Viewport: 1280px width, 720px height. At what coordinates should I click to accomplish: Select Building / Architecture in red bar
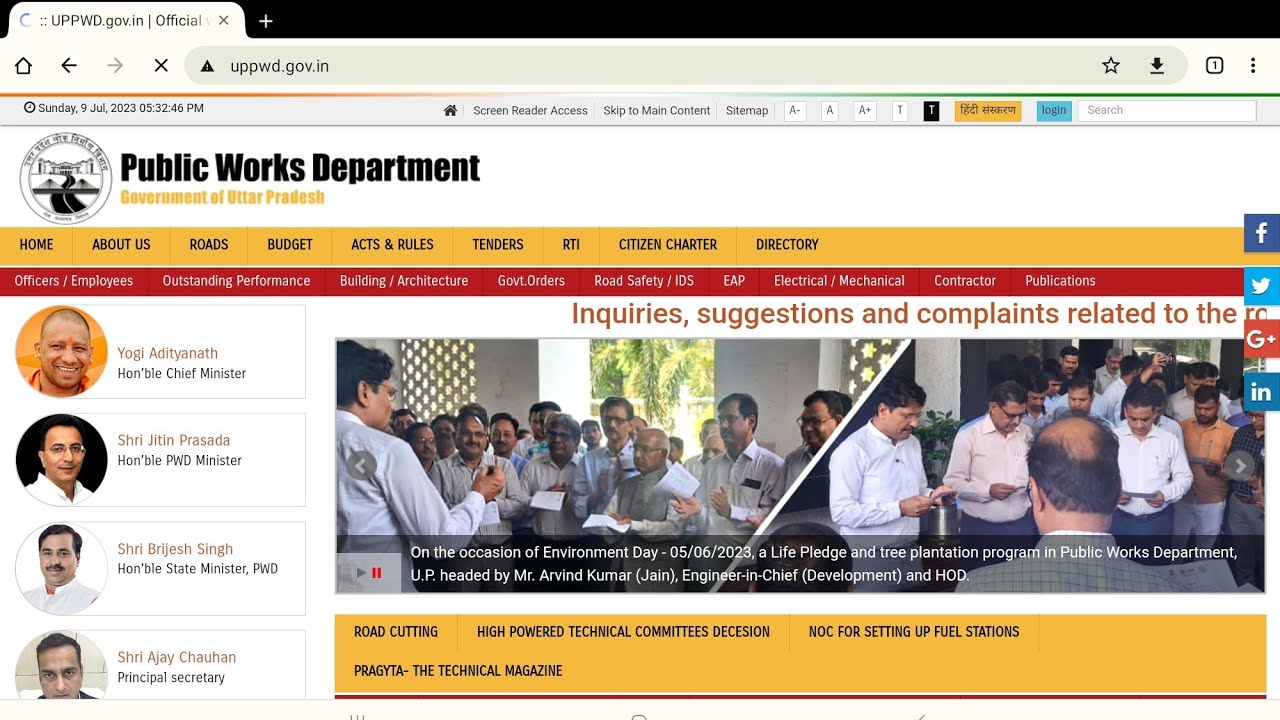tap(404, 281)
